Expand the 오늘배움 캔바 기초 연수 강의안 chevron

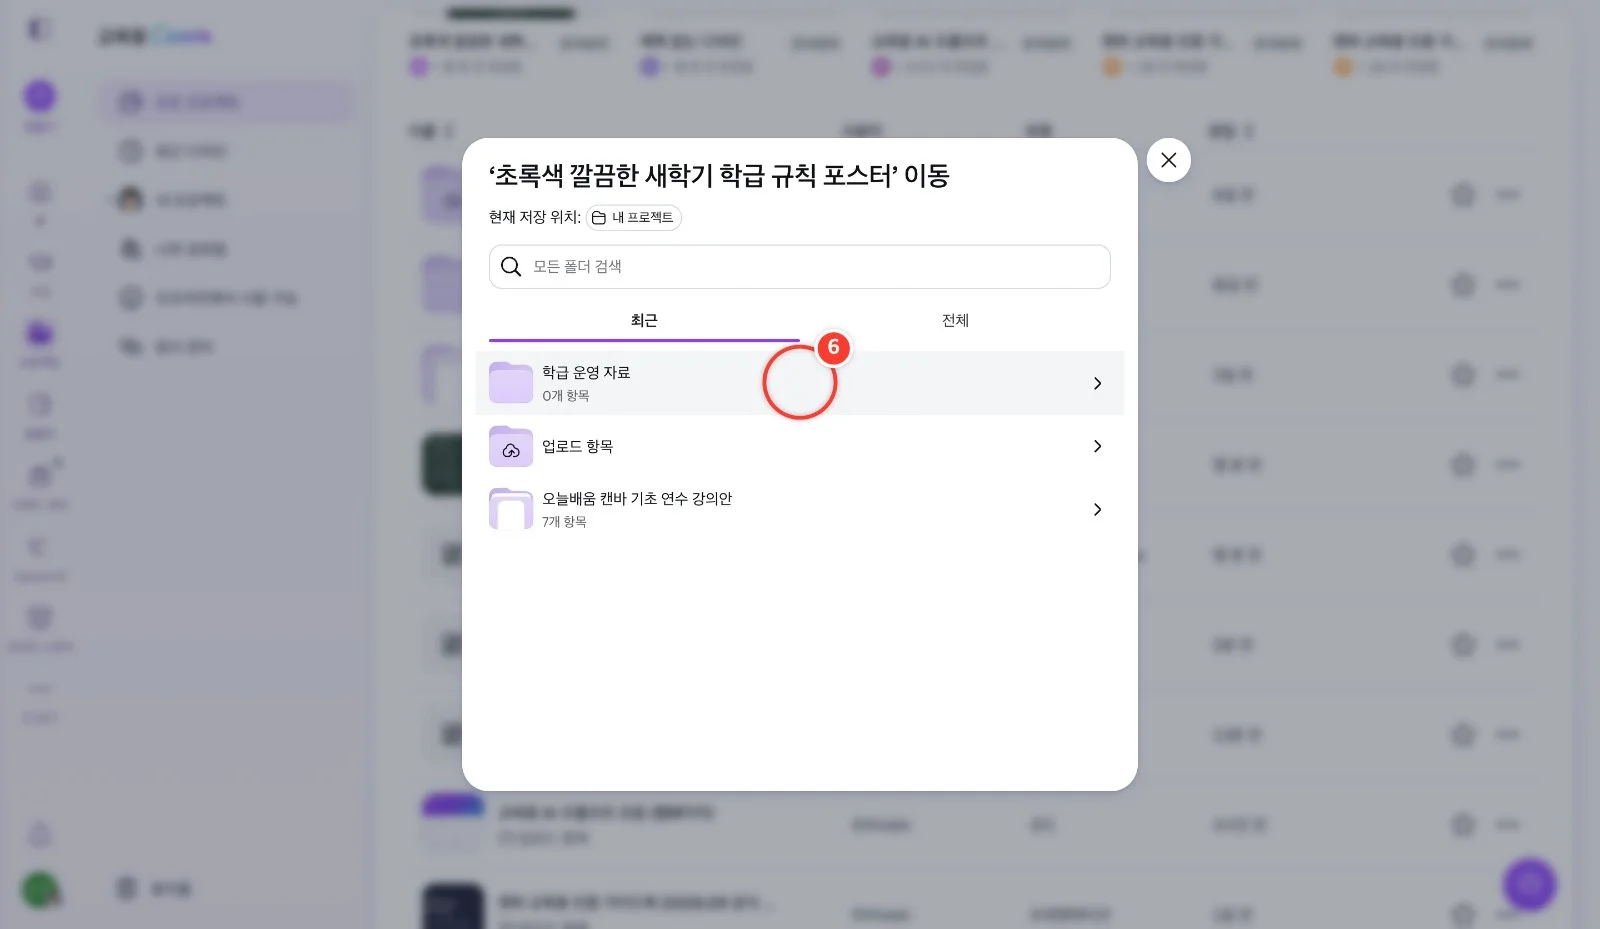point(1097,509)
